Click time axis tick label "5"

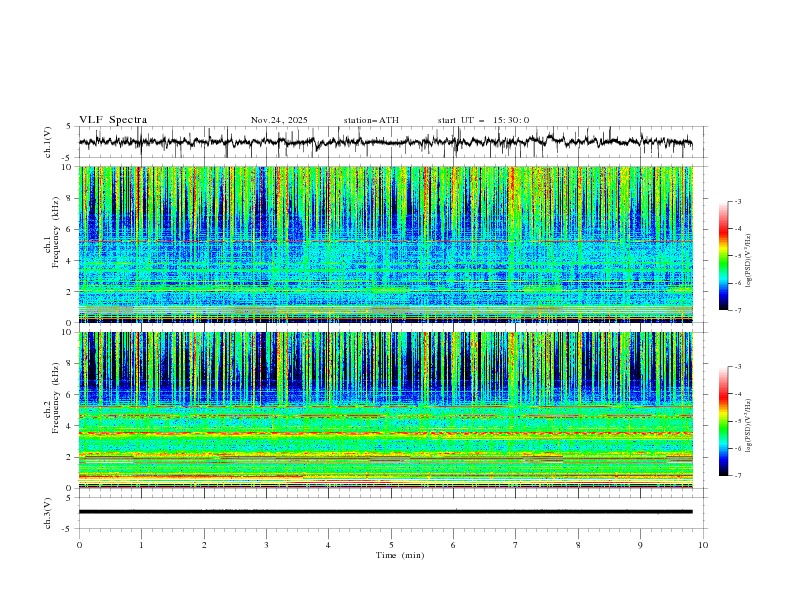click(x=391, y=545)
